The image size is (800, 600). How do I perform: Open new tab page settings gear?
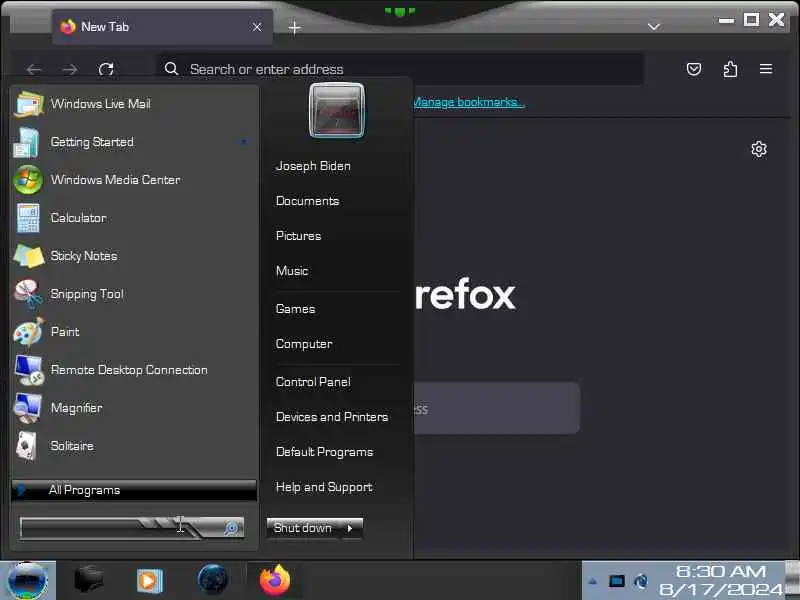(x=759, y=149)
